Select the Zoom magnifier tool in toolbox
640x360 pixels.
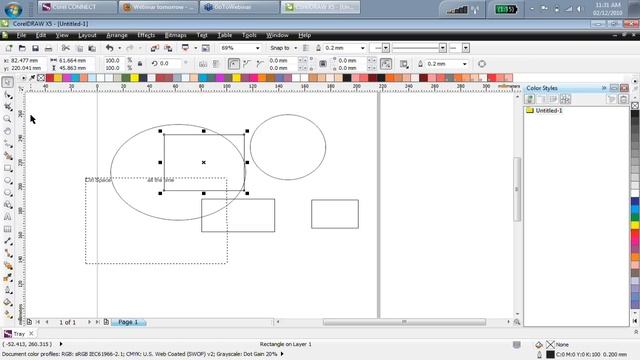point(7,119)
